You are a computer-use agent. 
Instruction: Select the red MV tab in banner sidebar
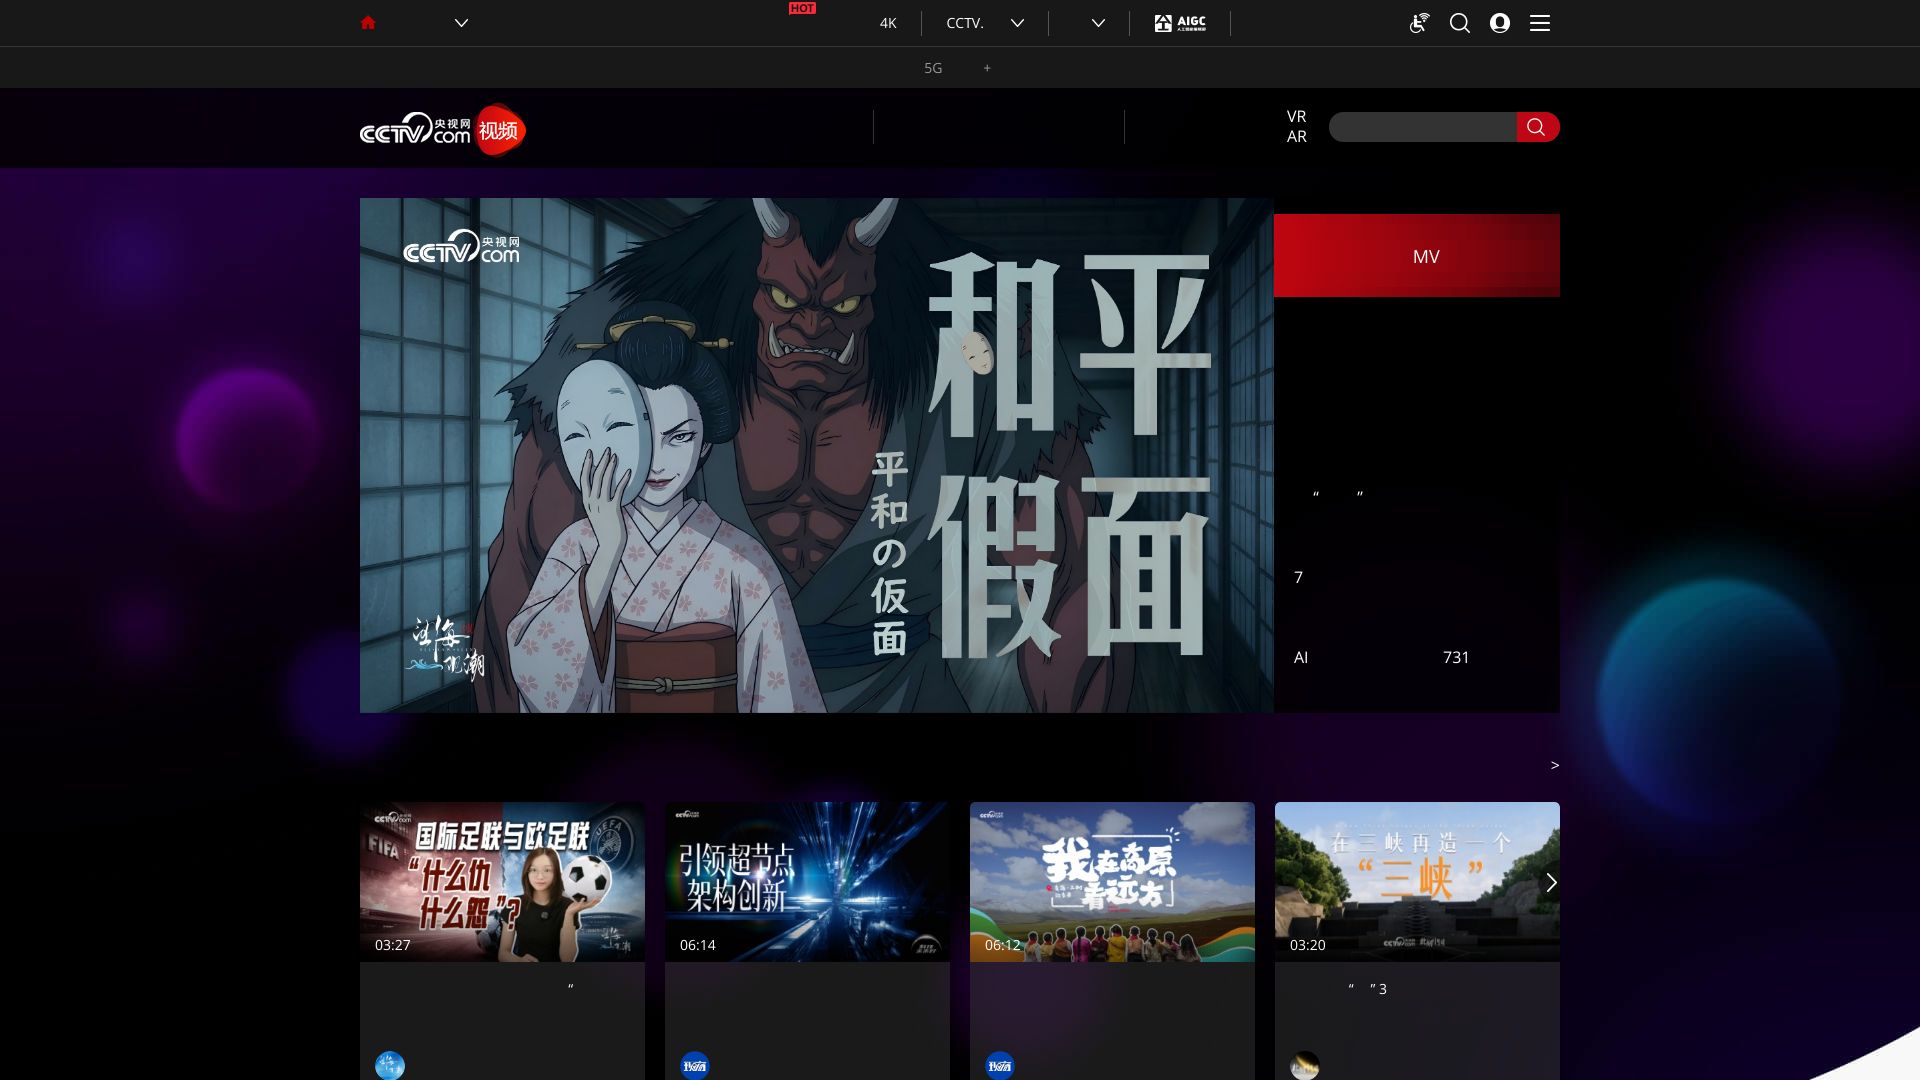point(1417,255)
